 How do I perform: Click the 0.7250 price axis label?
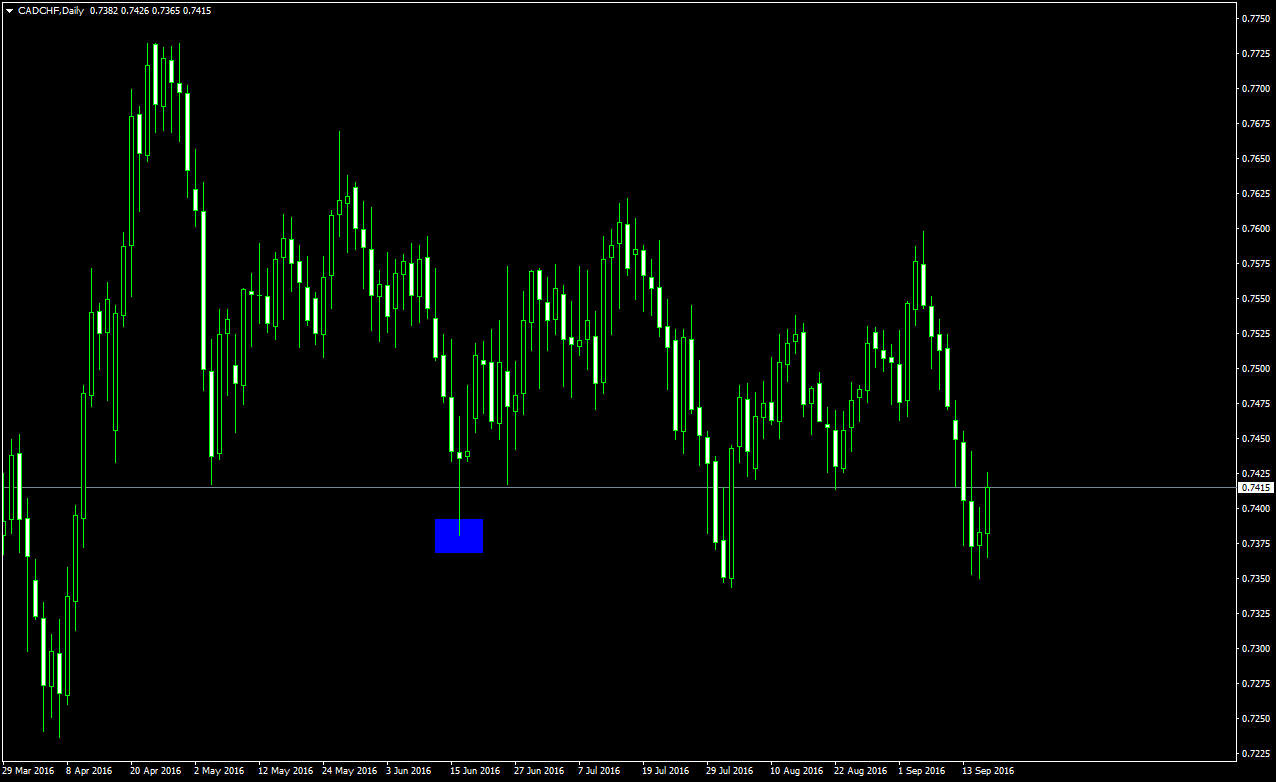pos(1256,719)
